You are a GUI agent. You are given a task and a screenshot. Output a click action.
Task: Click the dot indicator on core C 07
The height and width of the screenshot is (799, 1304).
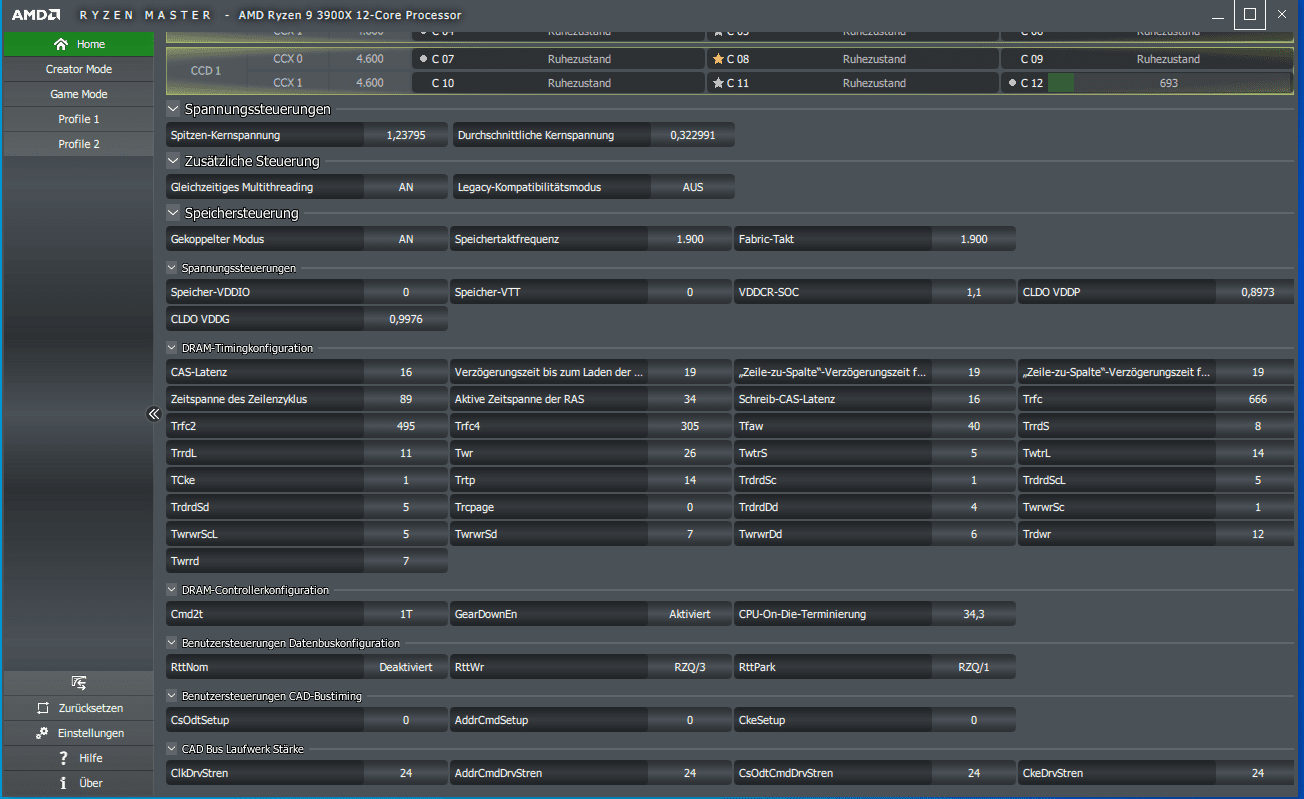pyautogui.click(x=423, y=59)
